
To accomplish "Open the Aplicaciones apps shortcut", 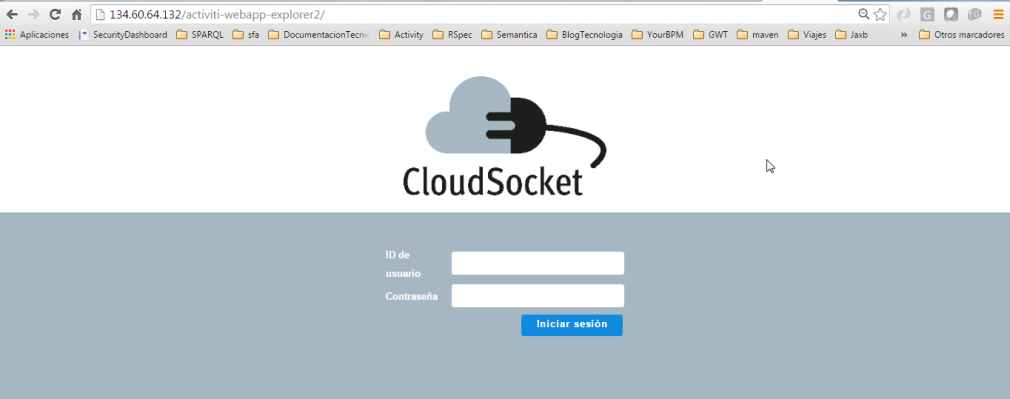I will [37, 35].
